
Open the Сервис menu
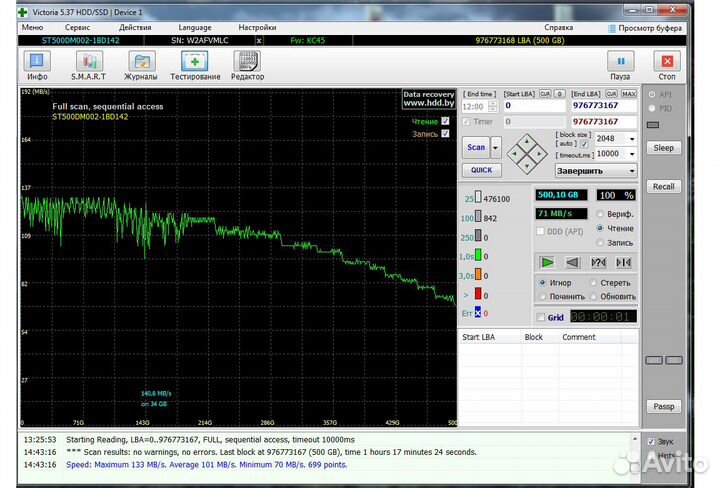[77, 27]
